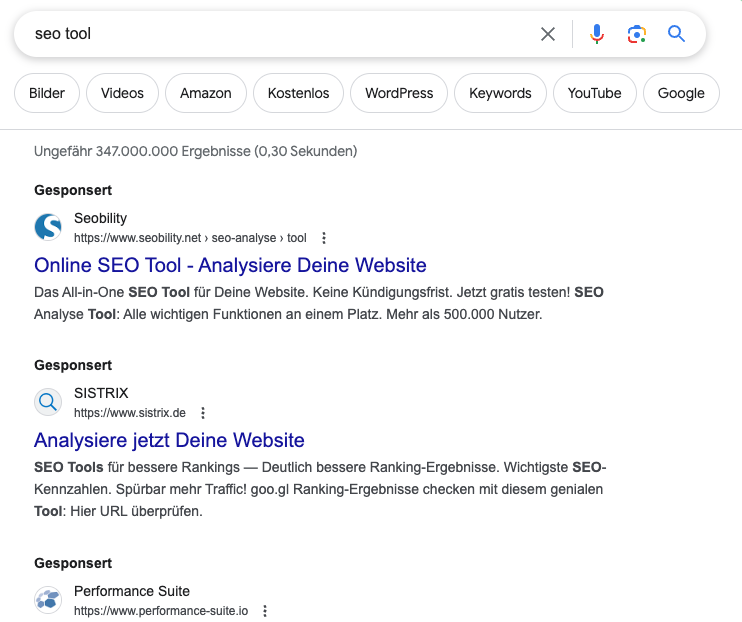Click the https://www.performance-suite.io URL

(x=161, y=611)
